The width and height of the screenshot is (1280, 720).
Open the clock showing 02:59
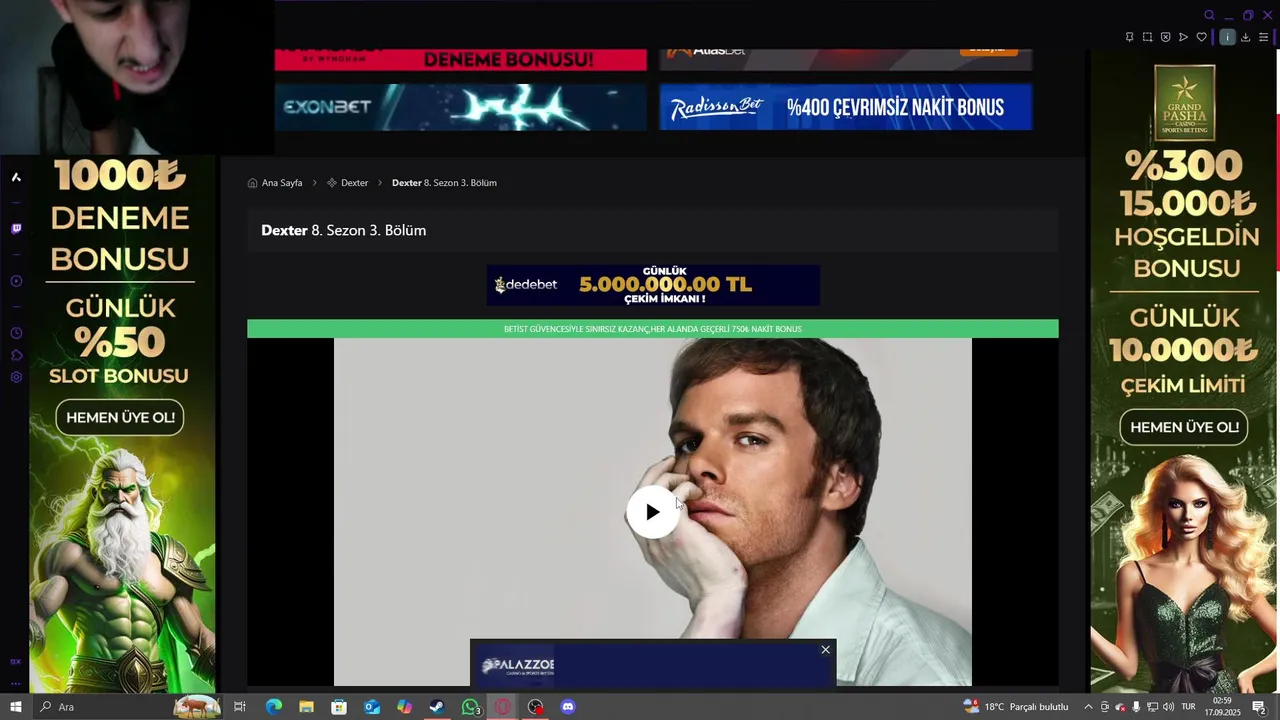1222,707
